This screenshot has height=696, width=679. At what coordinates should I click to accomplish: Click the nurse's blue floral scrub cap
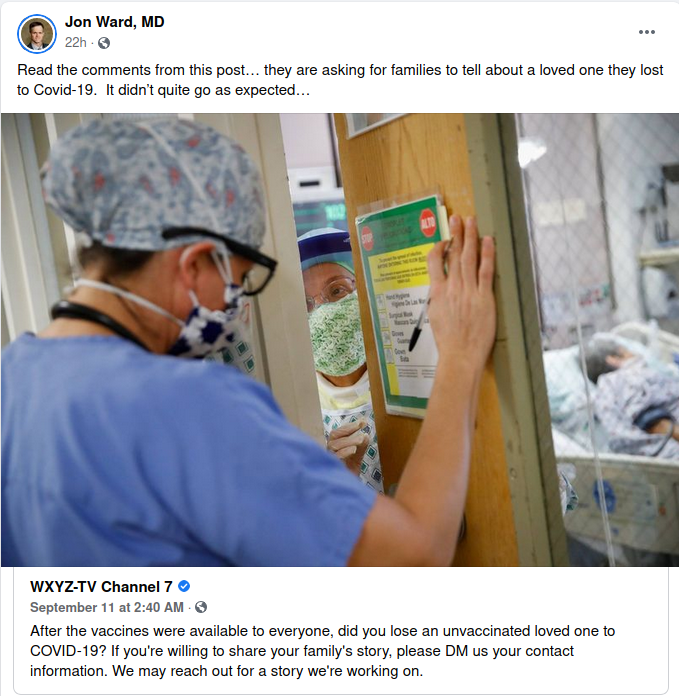[x=153, y=184]
